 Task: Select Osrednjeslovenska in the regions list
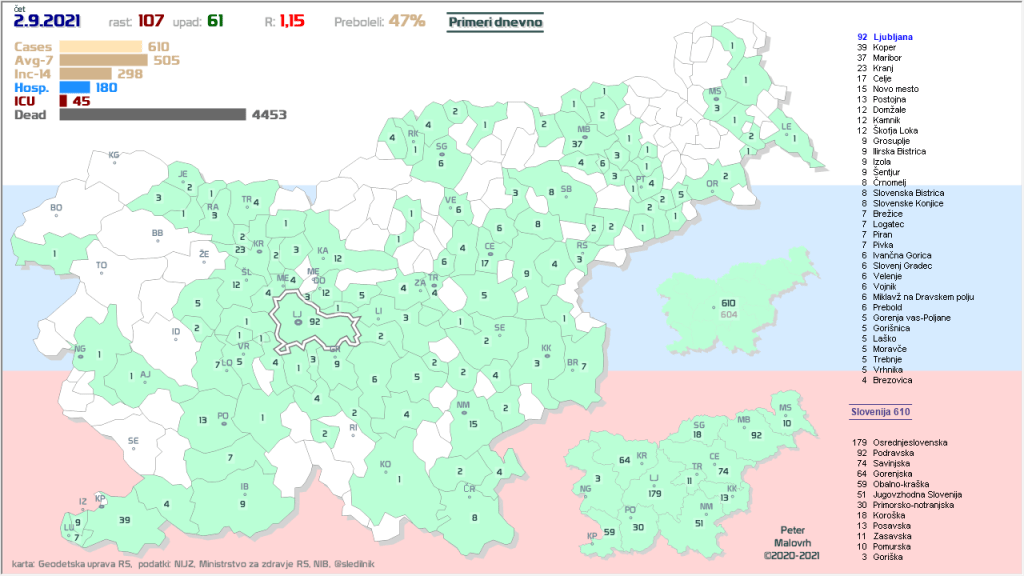(909, 441)
